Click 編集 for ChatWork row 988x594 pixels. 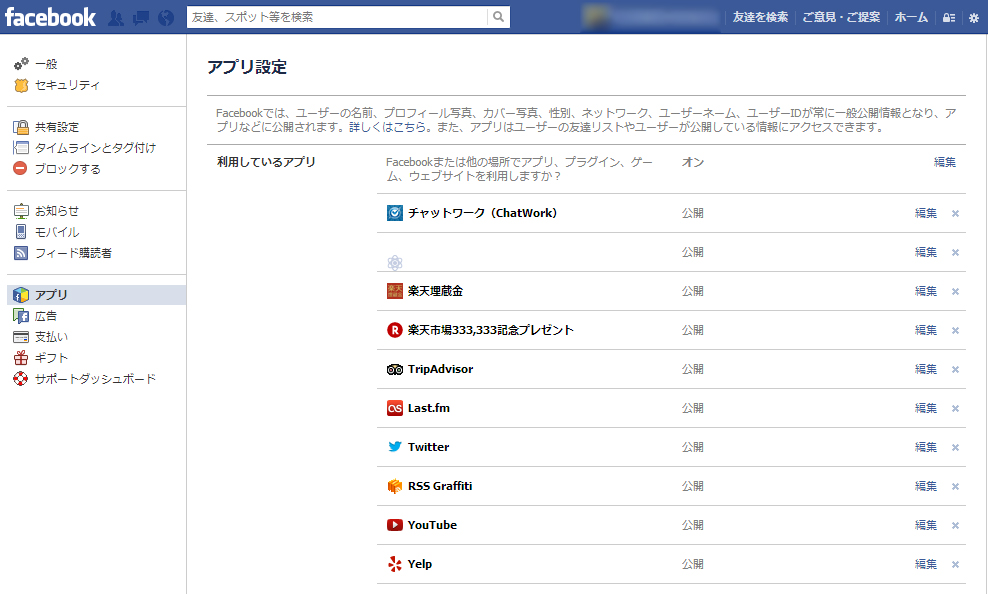[x=926, y=214]
